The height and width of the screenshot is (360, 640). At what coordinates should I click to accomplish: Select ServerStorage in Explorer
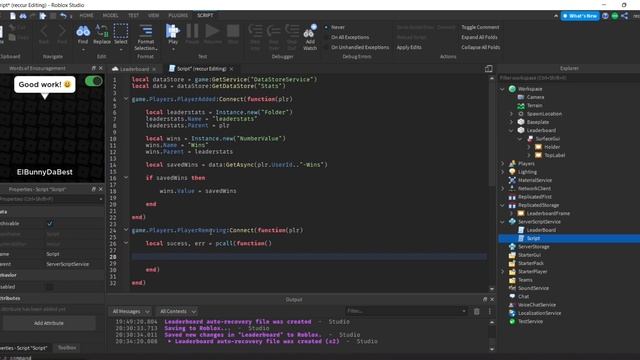tap(533, 247)
